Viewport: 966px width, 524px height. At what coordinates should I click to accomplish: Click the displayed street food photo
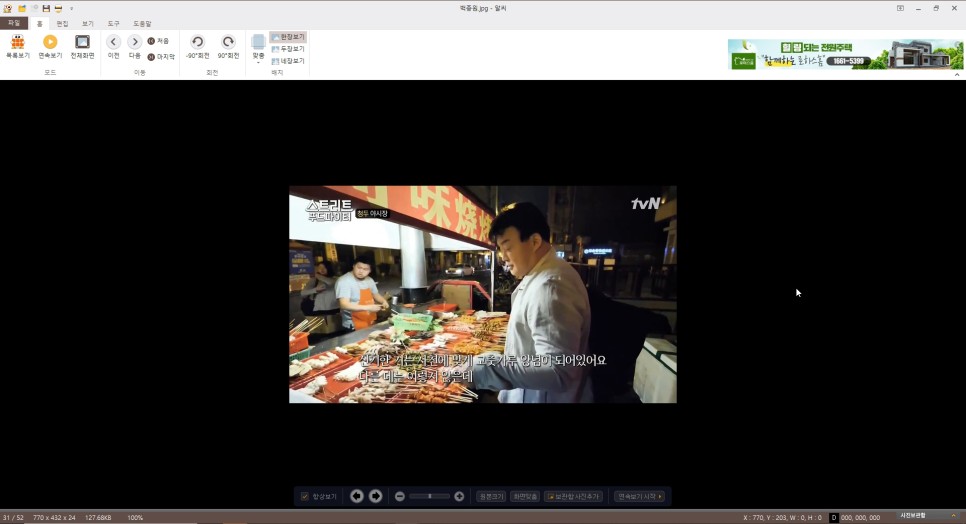(x=483, y=294)
